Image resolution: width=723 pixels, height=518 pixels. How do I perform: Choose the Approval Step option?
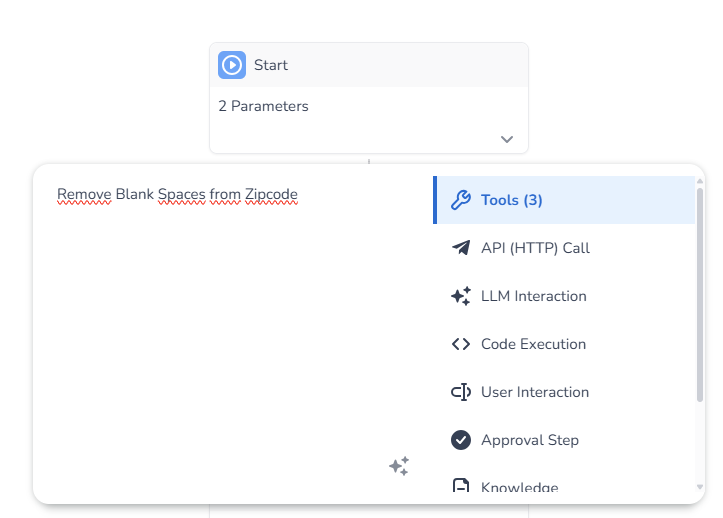529,440
